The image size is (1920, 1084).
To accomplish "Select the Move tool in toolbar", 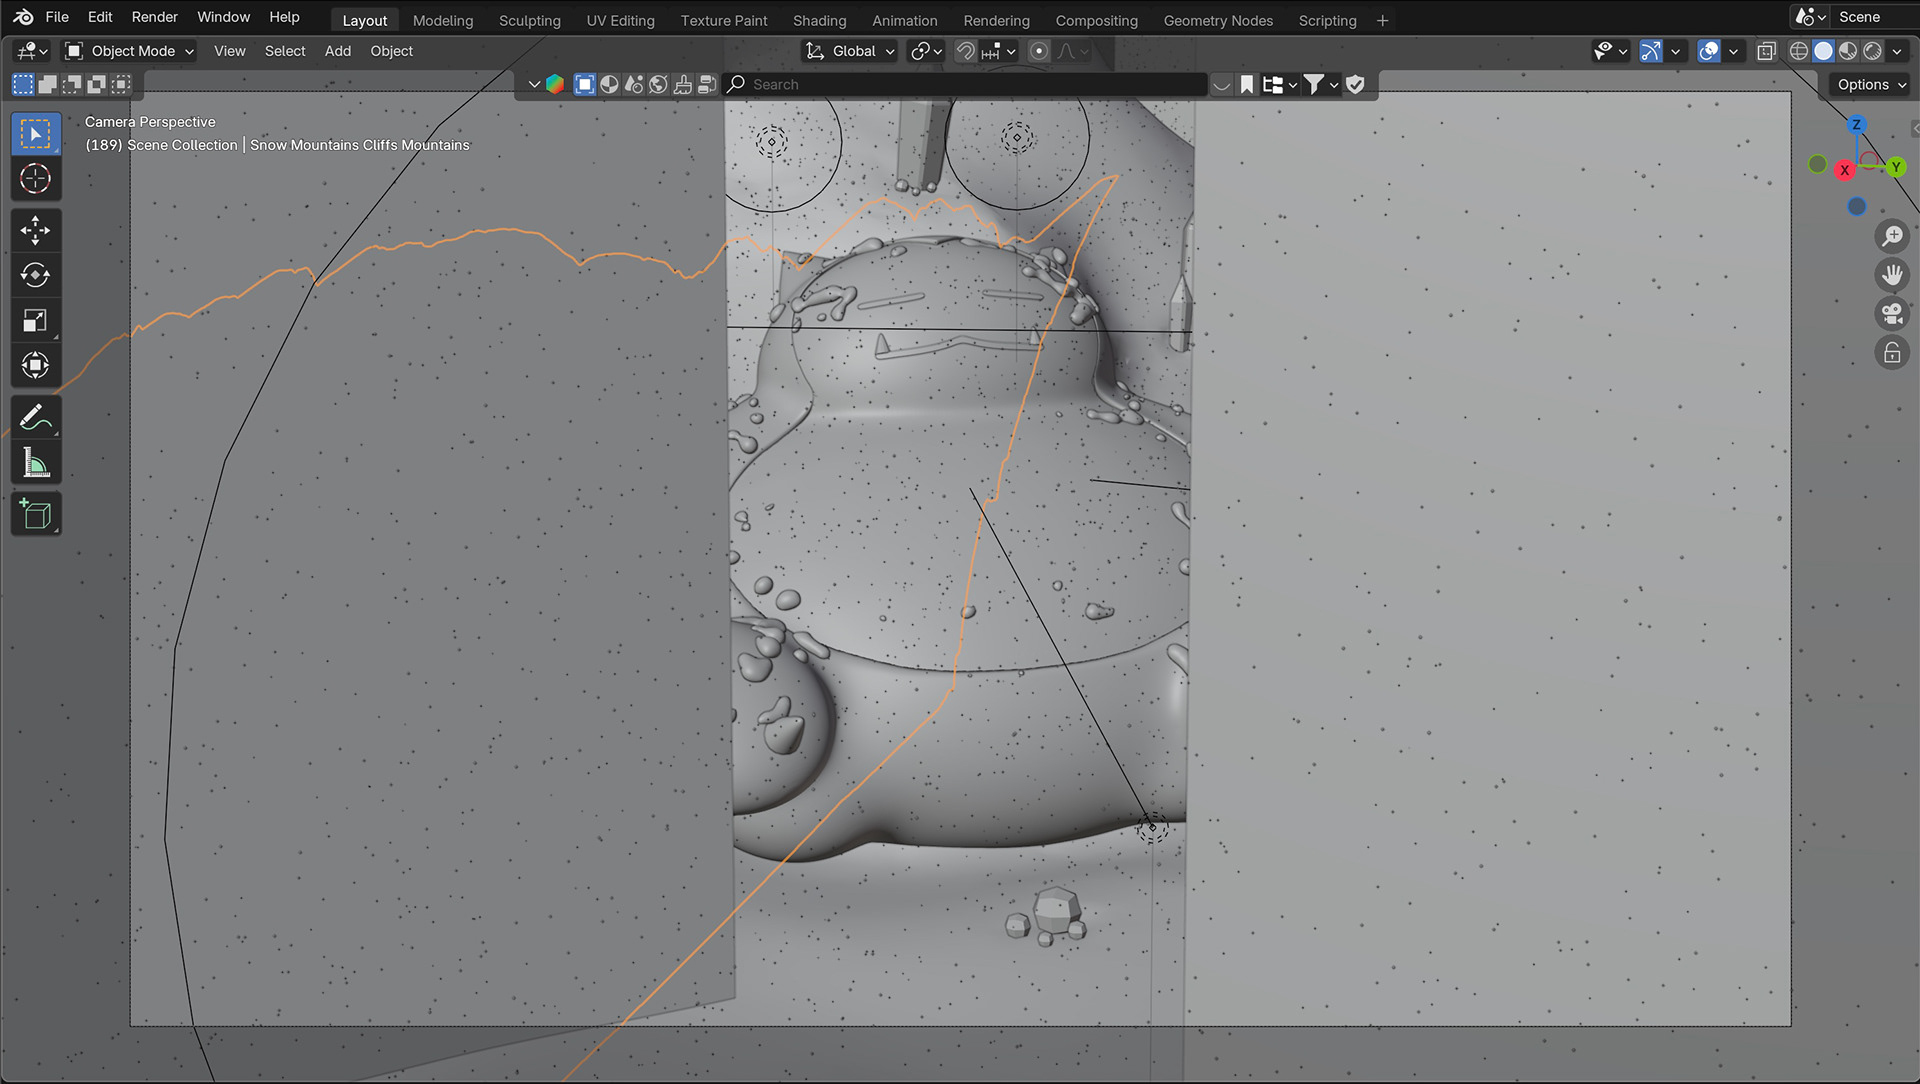I will click(x=35, y=231).
